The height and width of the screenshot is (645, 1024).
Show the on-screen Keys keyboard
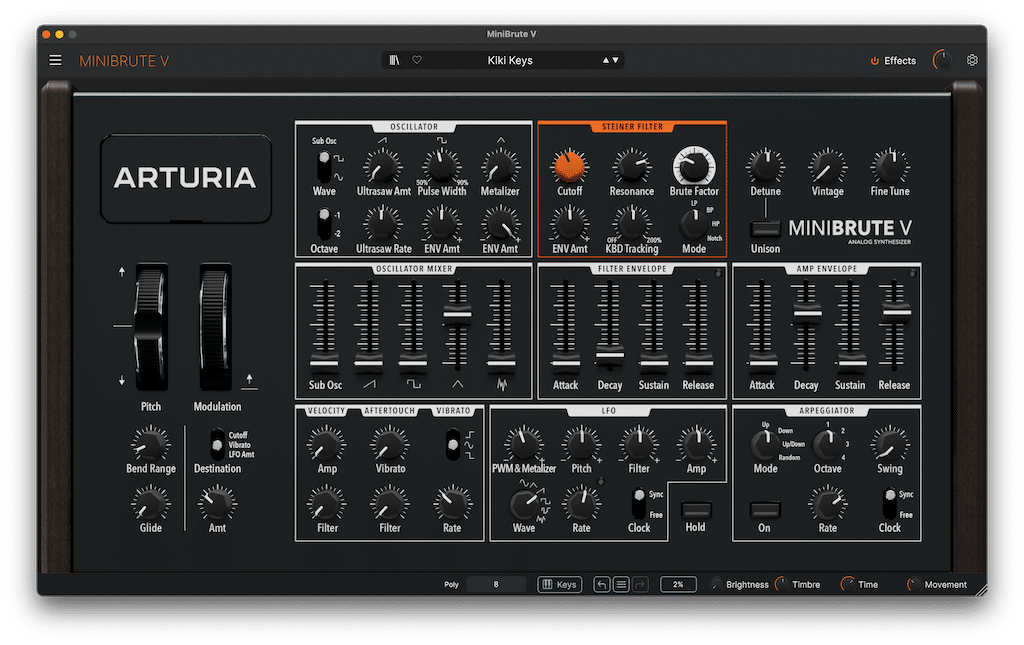click(560, 584)
